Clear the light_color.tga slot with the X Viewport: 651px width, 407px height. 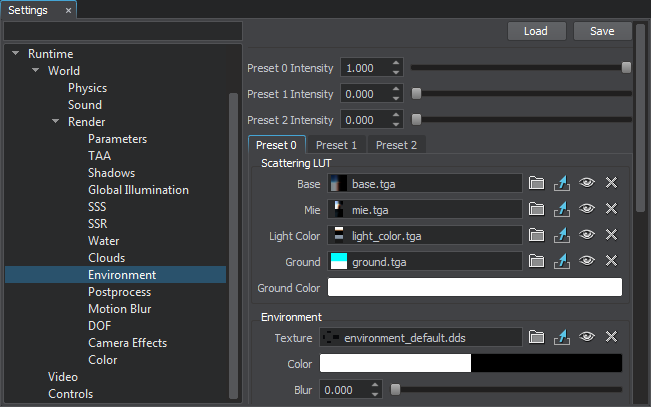(x=611, y=235)
